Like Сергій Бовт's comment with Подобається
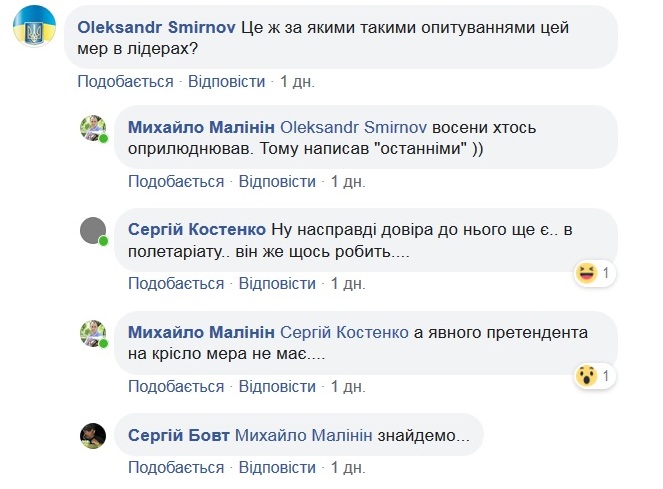Viewport: 663px width, 489px height. (x=176, y=467)
